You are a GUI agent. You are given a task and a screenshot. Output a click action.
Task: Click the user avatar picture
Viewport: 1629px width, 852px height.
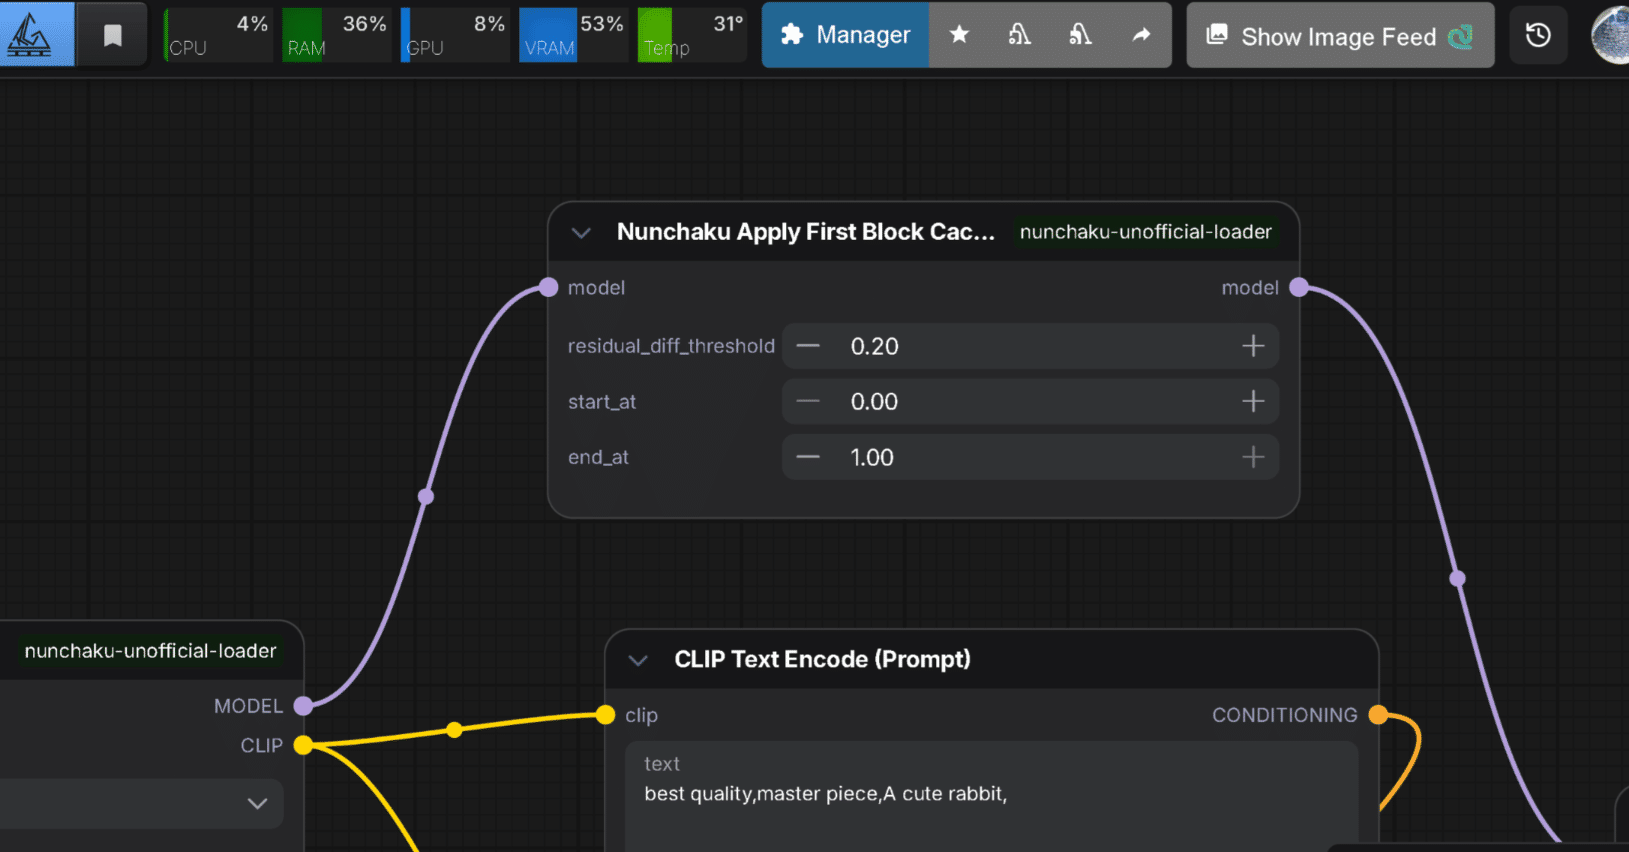(1612, 36)
